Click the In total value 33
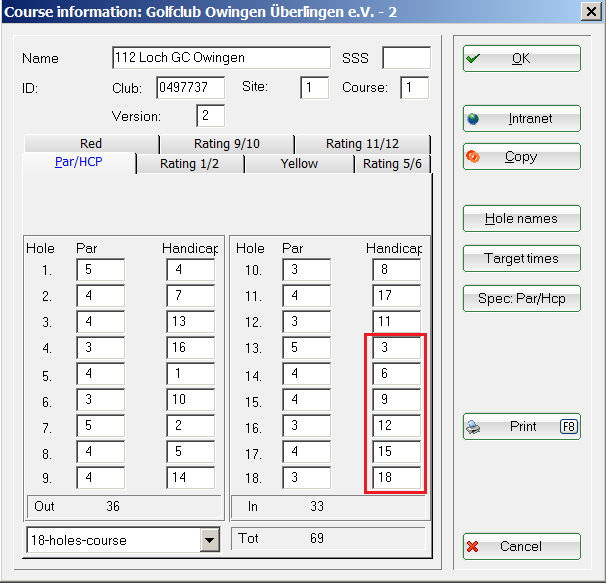Screen dimensions: 606x583 point(317,506)
